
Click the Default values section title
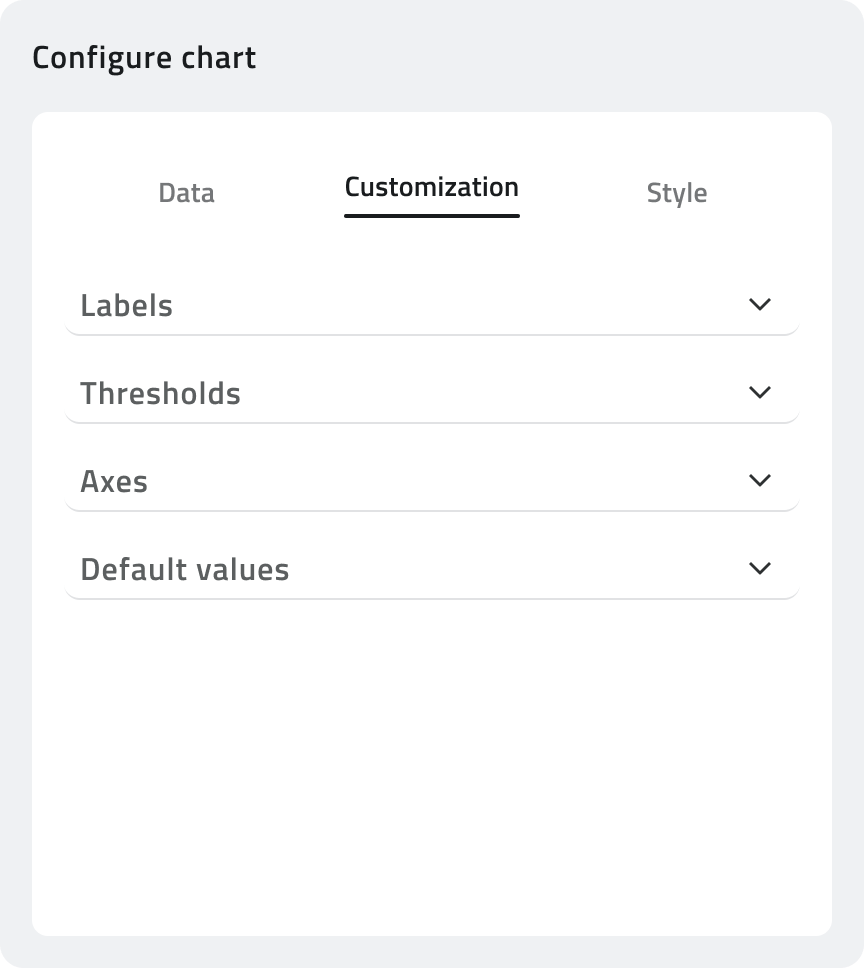coord(185,570)
